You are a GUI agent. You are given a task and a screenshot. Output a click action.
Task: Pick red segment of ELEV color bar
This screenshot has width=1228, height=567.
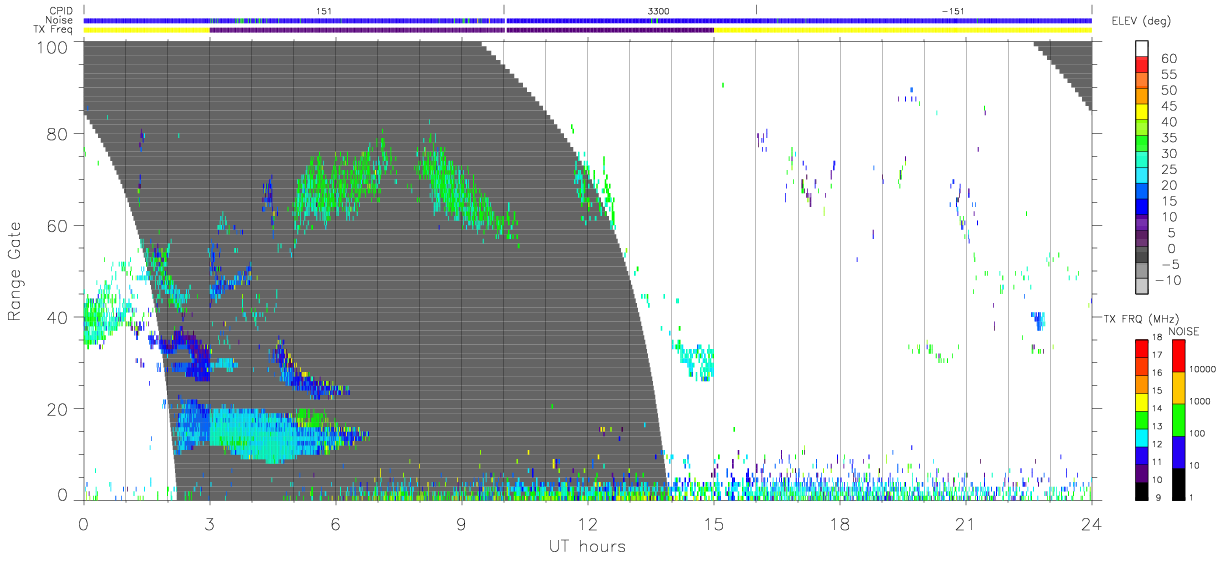tap(1144, 65)
